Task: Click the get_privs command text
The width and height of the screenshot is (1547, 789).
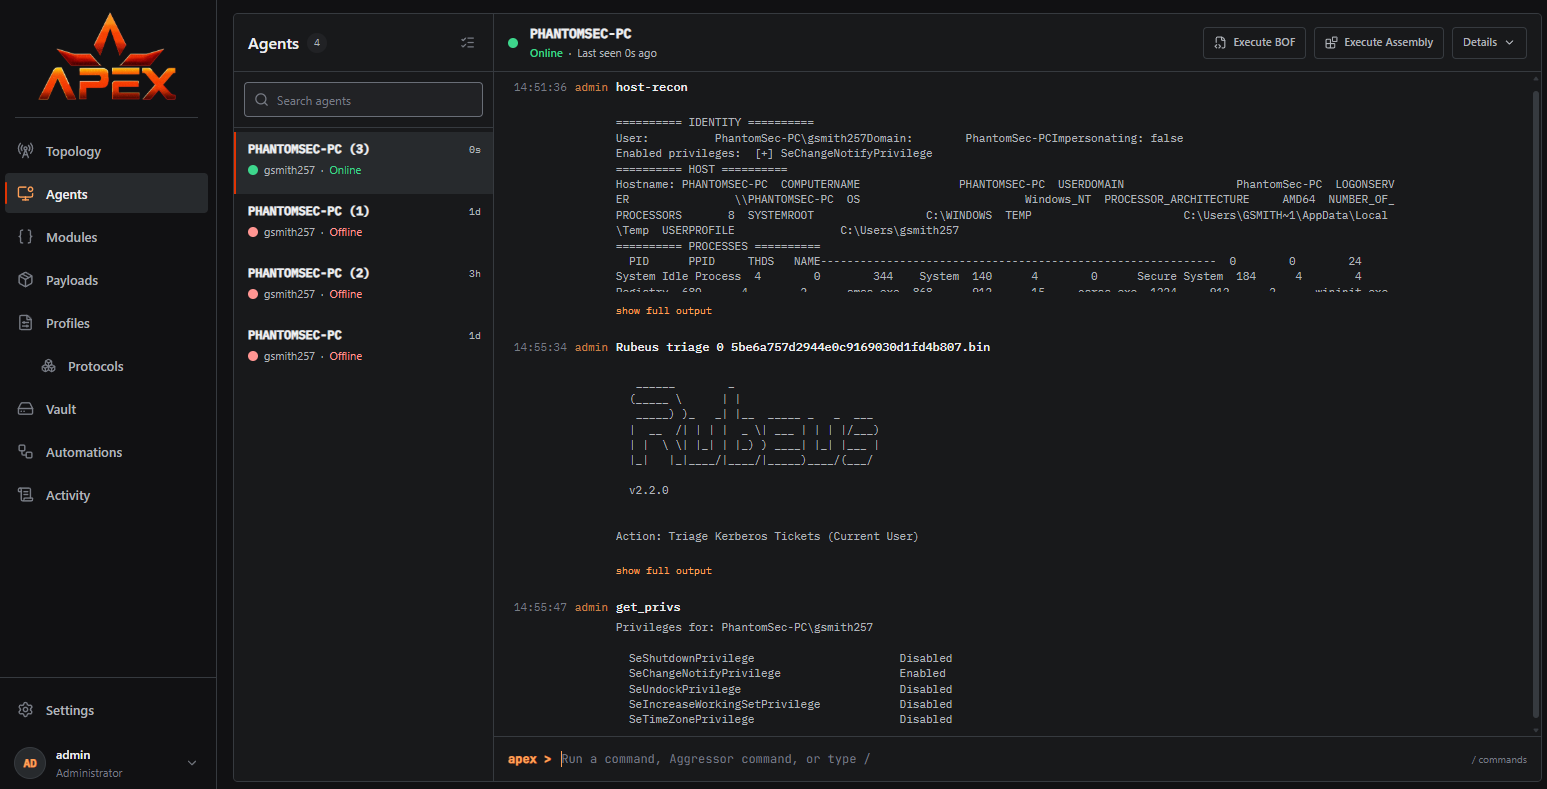Action: [x=649, y=607]
